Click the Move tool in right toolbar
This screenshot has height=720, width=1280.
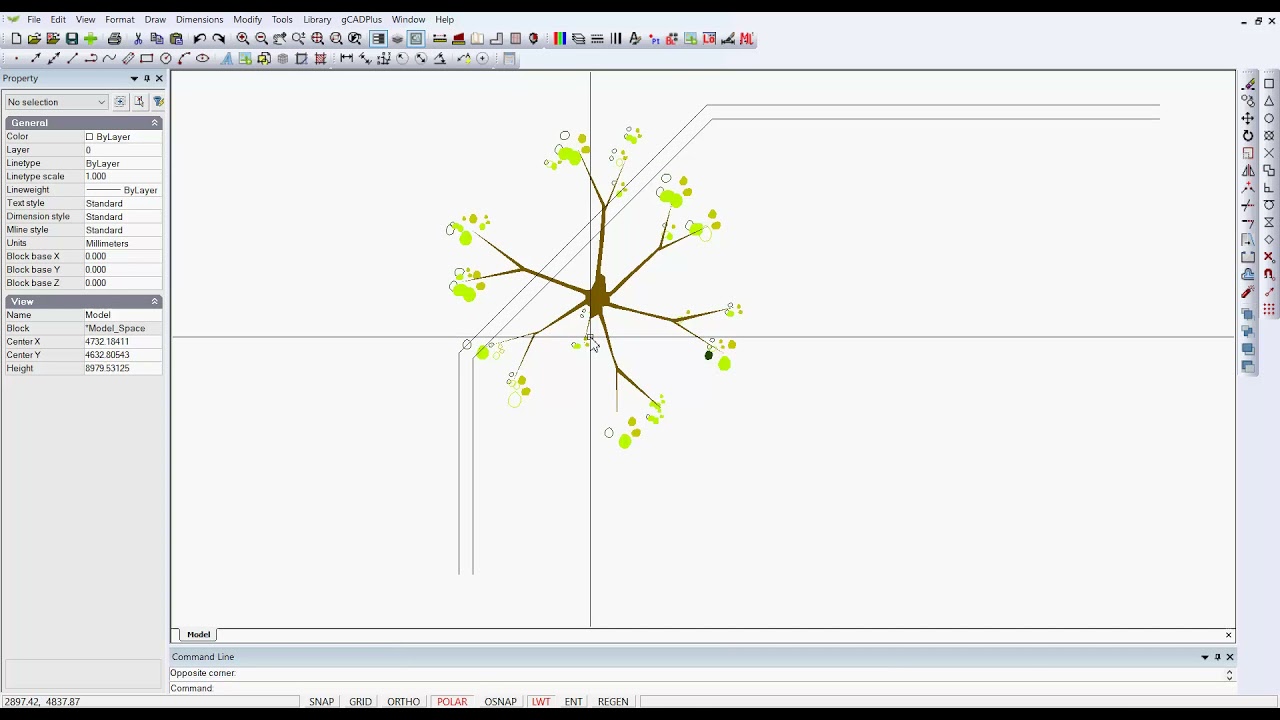(x=1248, y=119)
